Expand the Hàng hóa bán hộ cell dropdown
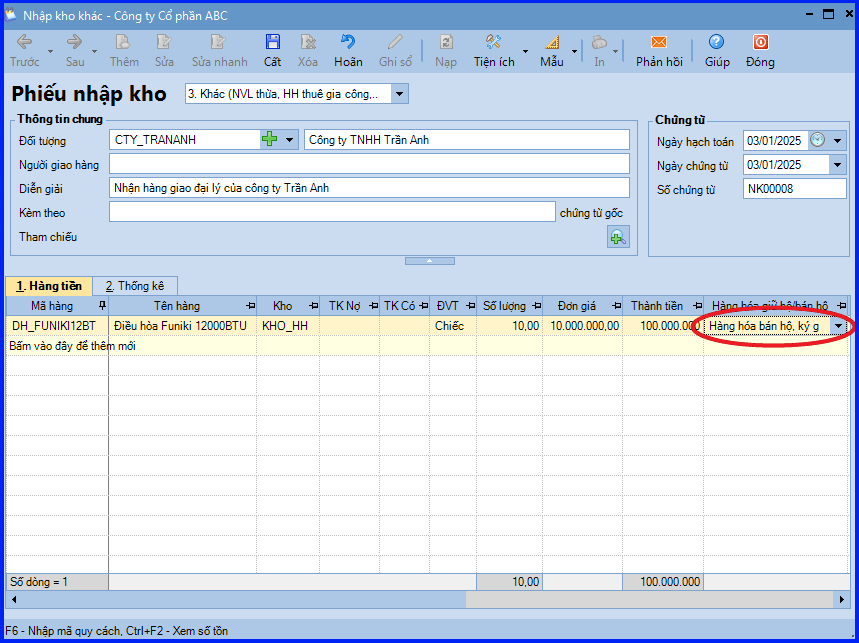The image size is (859, 643). click(x=838, y=326)
